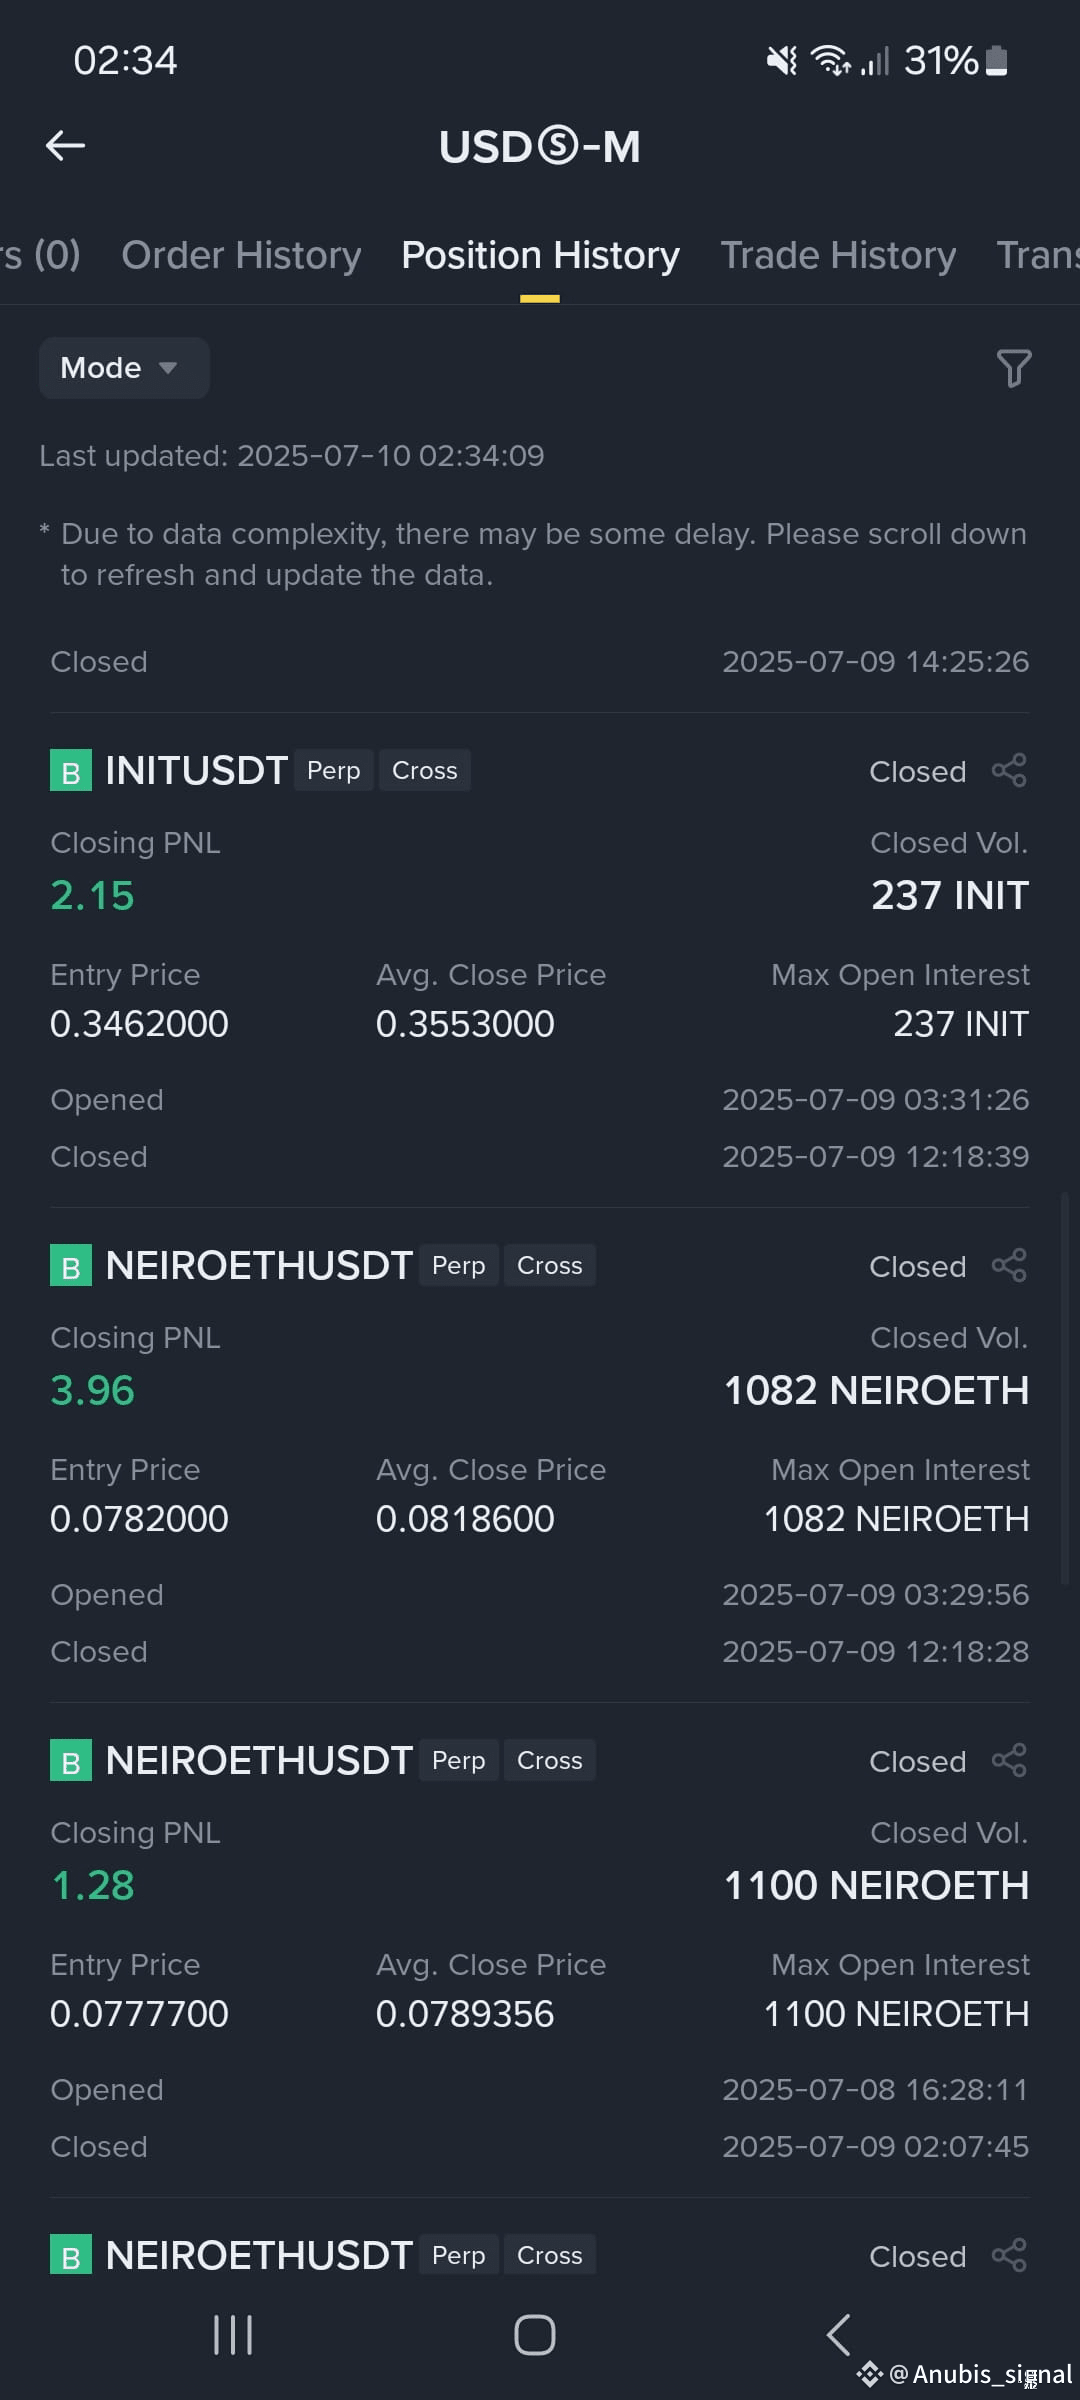
Task: Tap the Perp tag on INITUSDT
Action: tap(334, 771)
